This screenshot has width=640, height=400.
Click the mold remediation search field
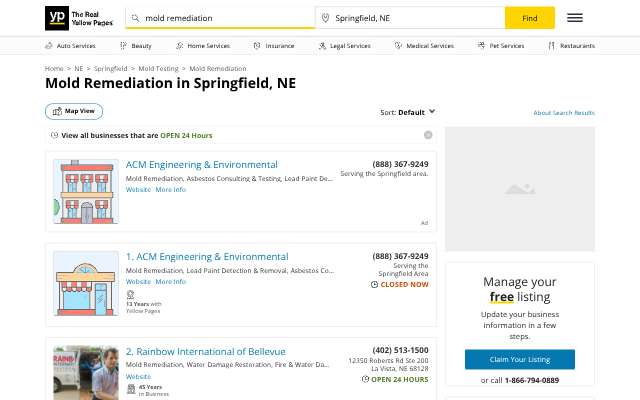(x=220, y=18)
